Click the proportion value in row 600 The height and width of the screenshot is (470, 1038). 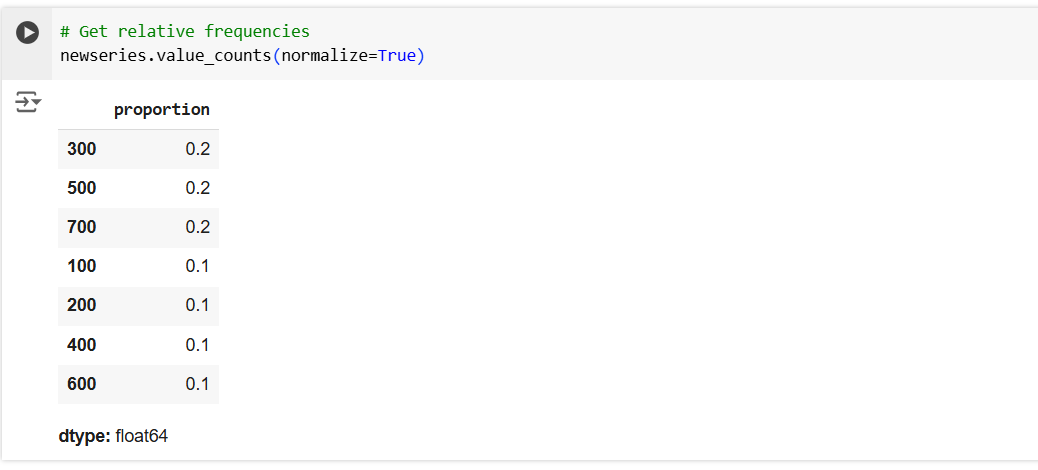click(198, 384)
